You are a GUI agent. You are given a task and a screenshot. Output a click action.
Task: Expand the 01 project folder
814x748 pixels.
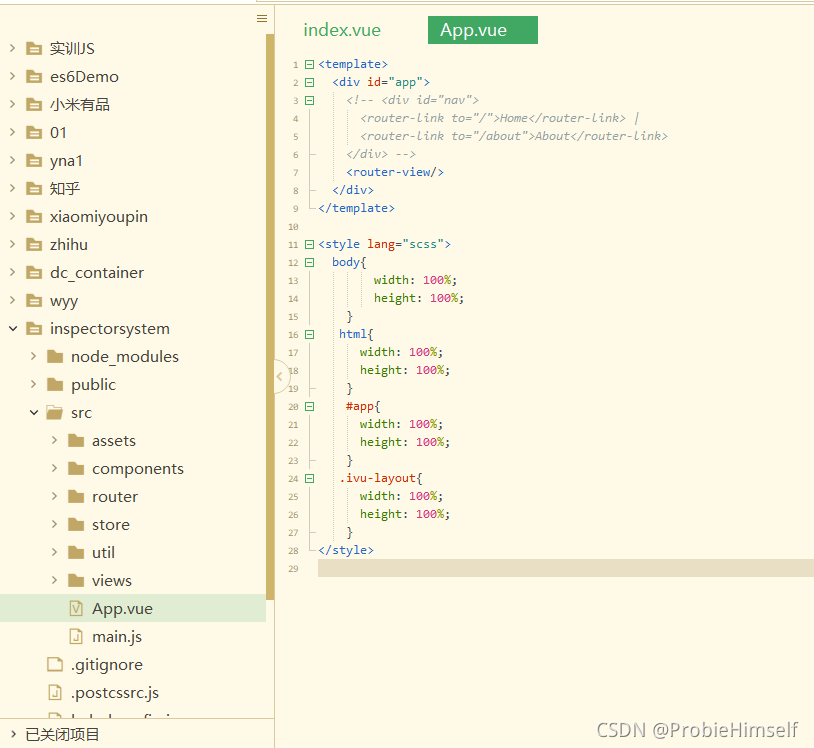pyautogui.click(x=12, y=132)
